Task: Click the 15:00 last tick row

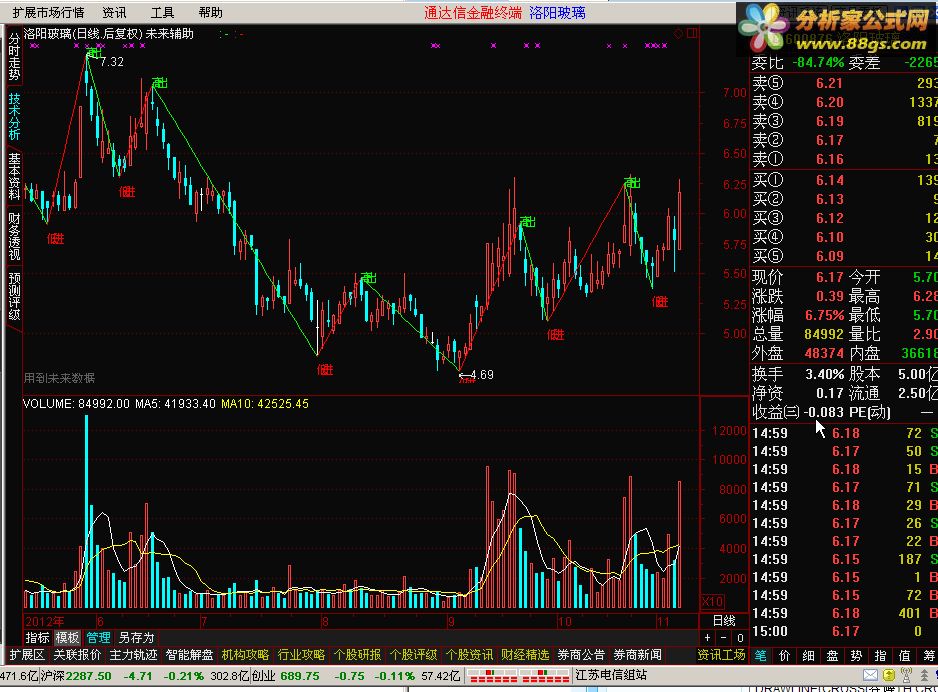Action: pyautogui.click(x=843, y=631)
